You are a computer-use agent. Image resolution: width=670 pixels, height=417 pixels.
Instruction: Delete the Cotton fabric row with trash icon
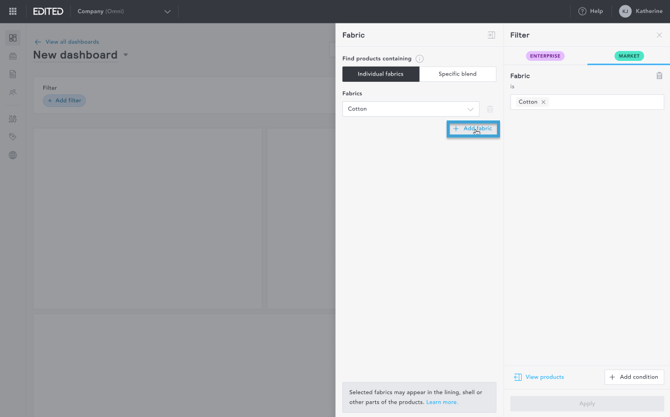click(490, 109)
